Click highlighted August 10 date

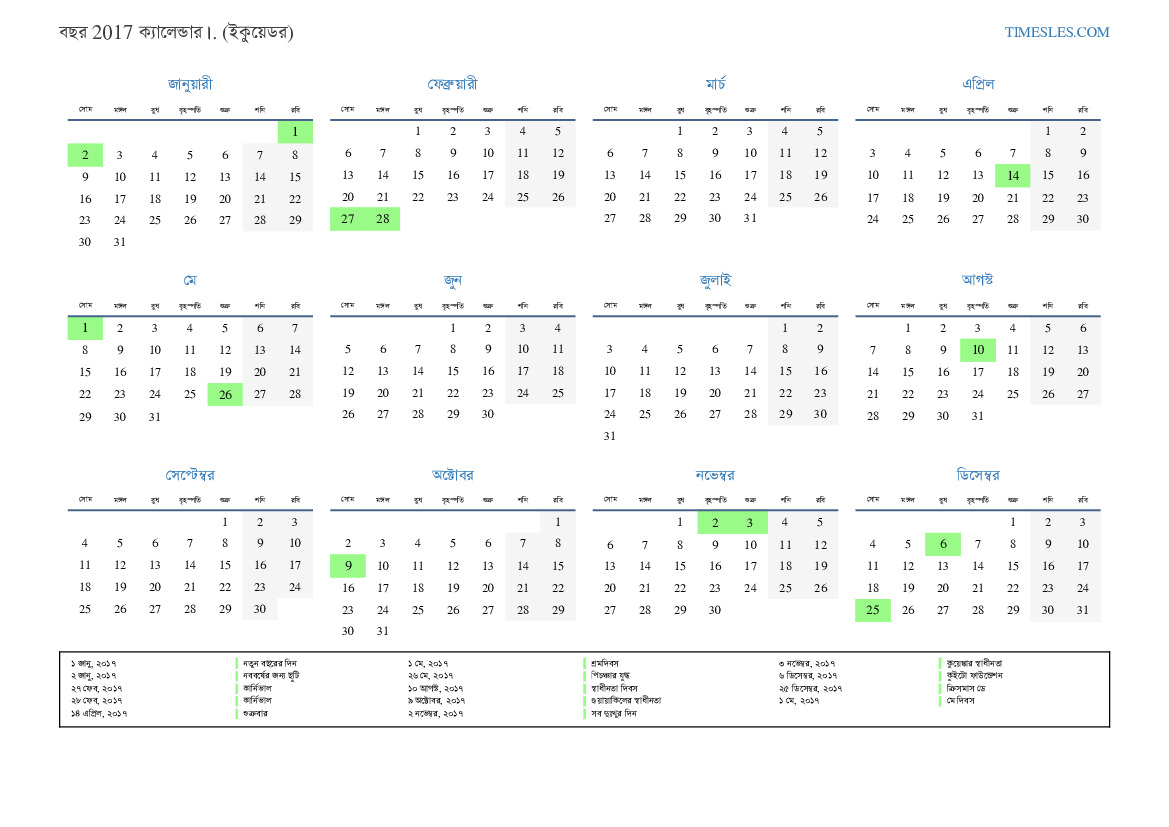pyautogui.click(x=977, y=350)
